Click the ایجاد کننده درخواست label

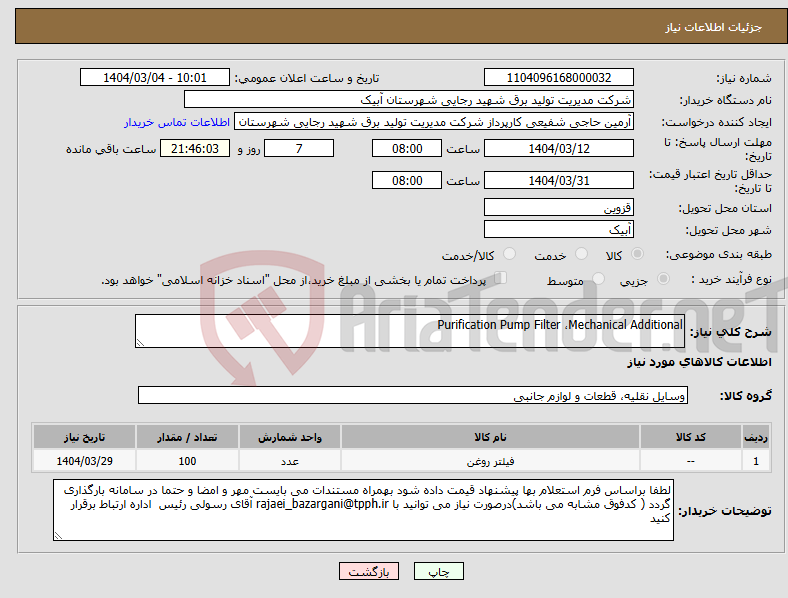pyautogui.click(x=716, y=123)
